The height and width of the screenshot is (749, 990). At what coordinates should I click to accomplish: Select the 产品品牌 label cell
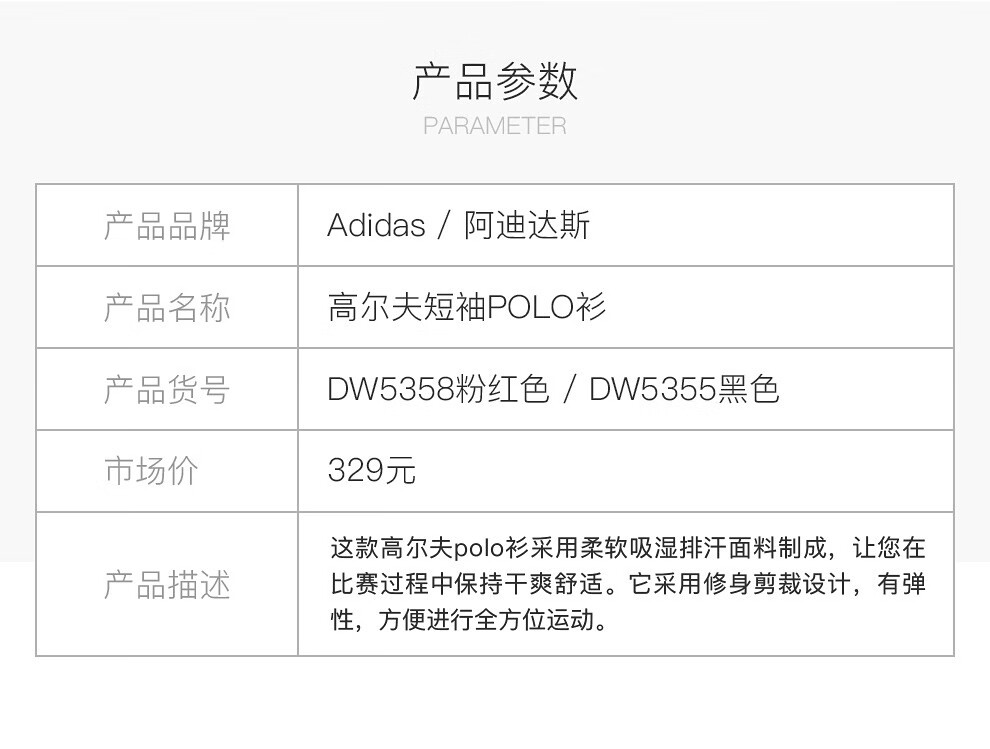tap(167, 225)
